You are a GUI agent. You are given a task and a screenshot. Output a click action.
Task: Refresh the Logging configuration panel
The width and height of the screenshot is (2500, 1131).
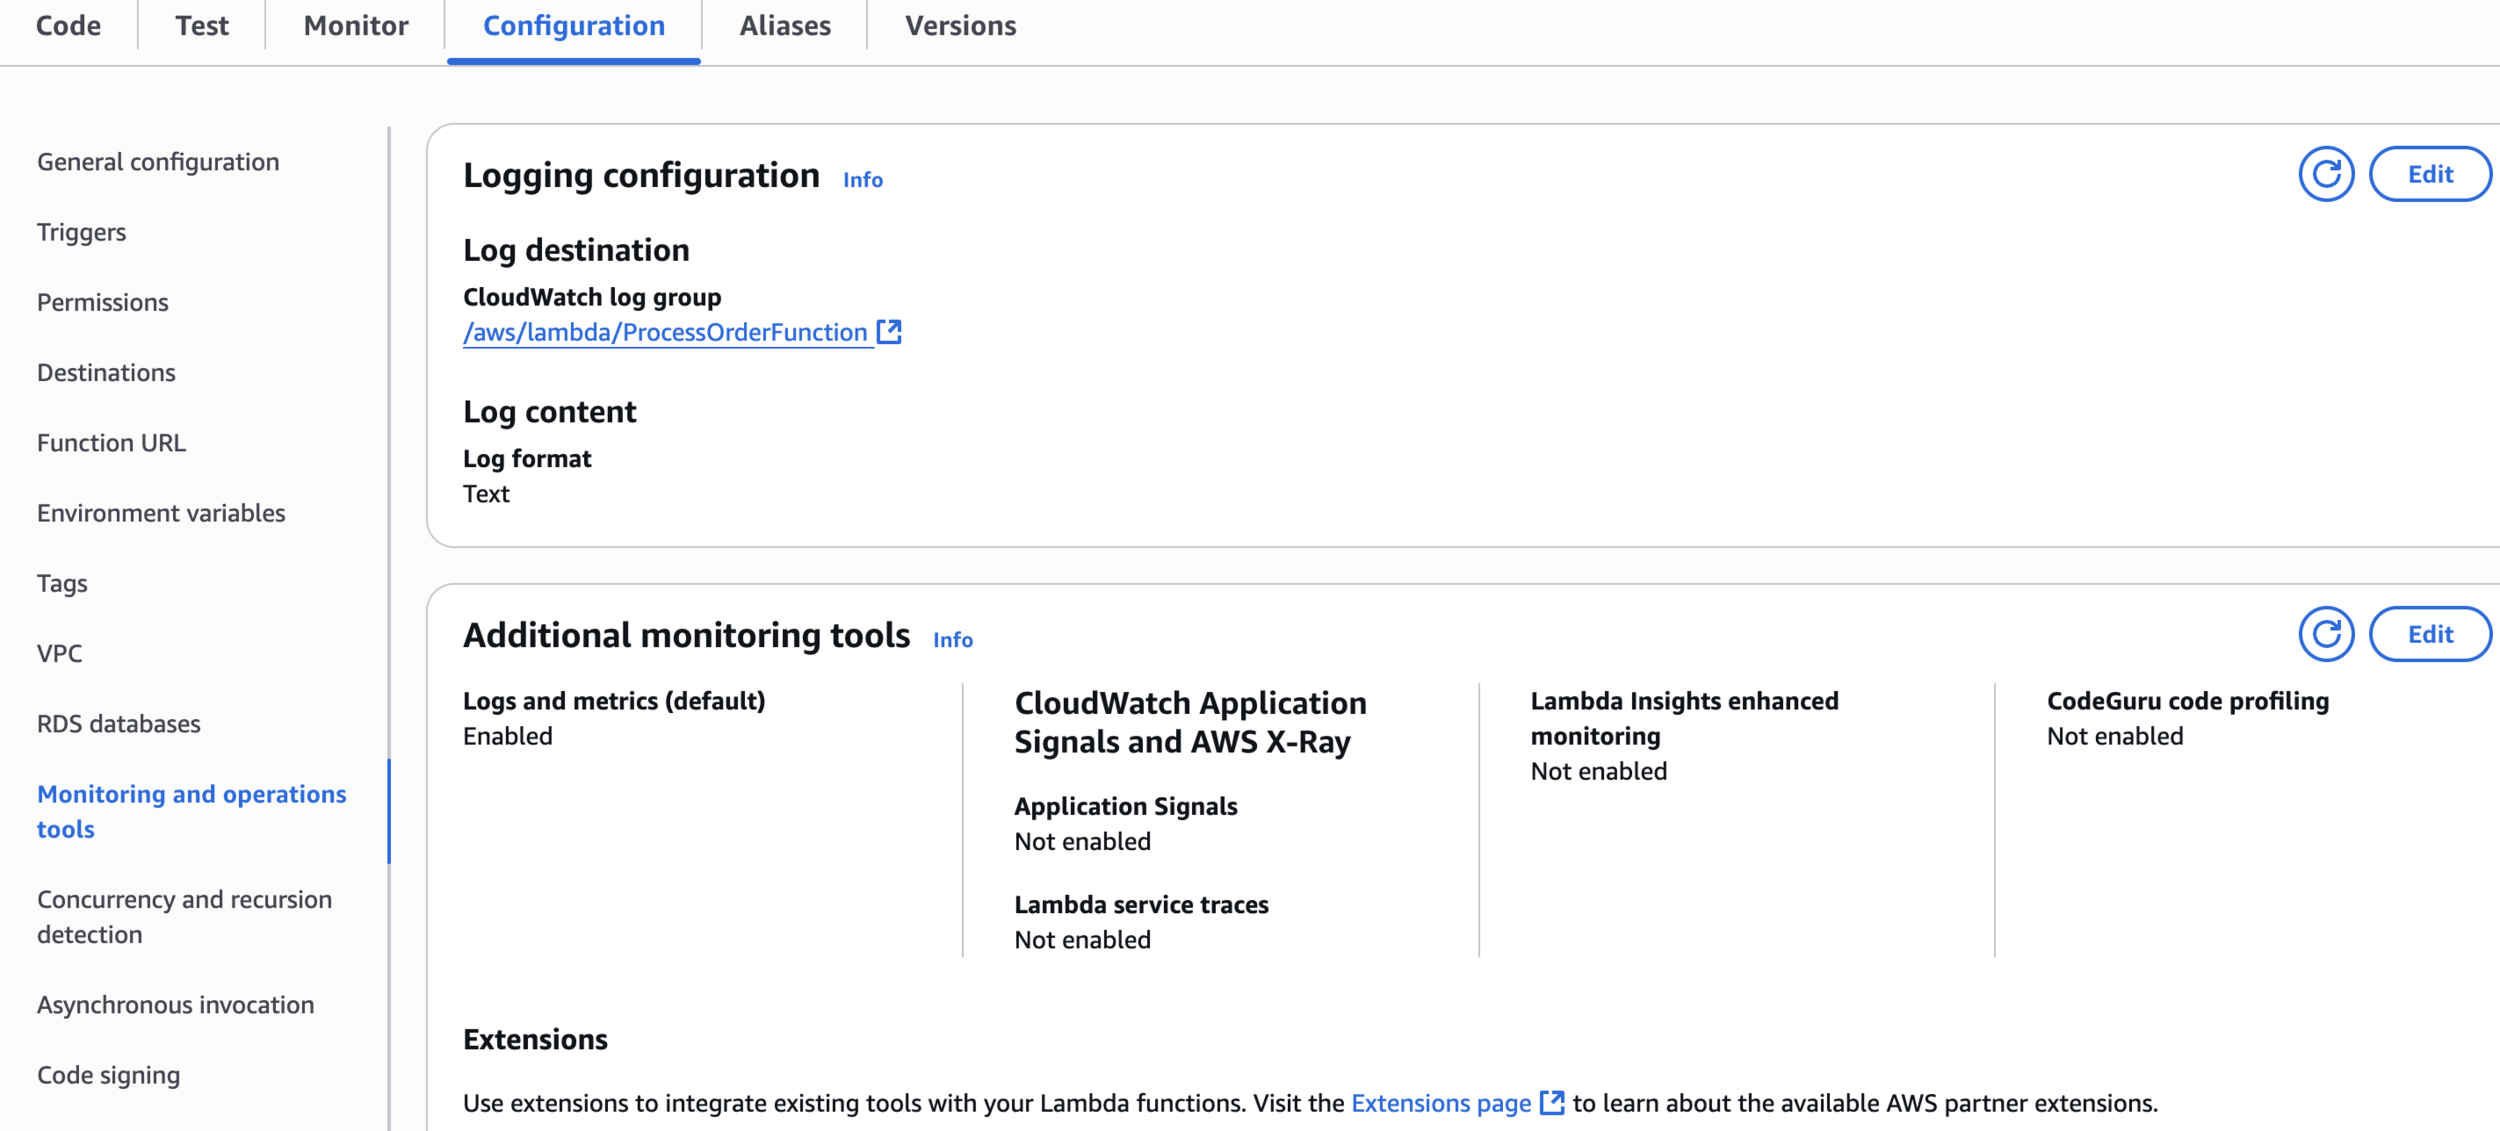coord(2325,174)
